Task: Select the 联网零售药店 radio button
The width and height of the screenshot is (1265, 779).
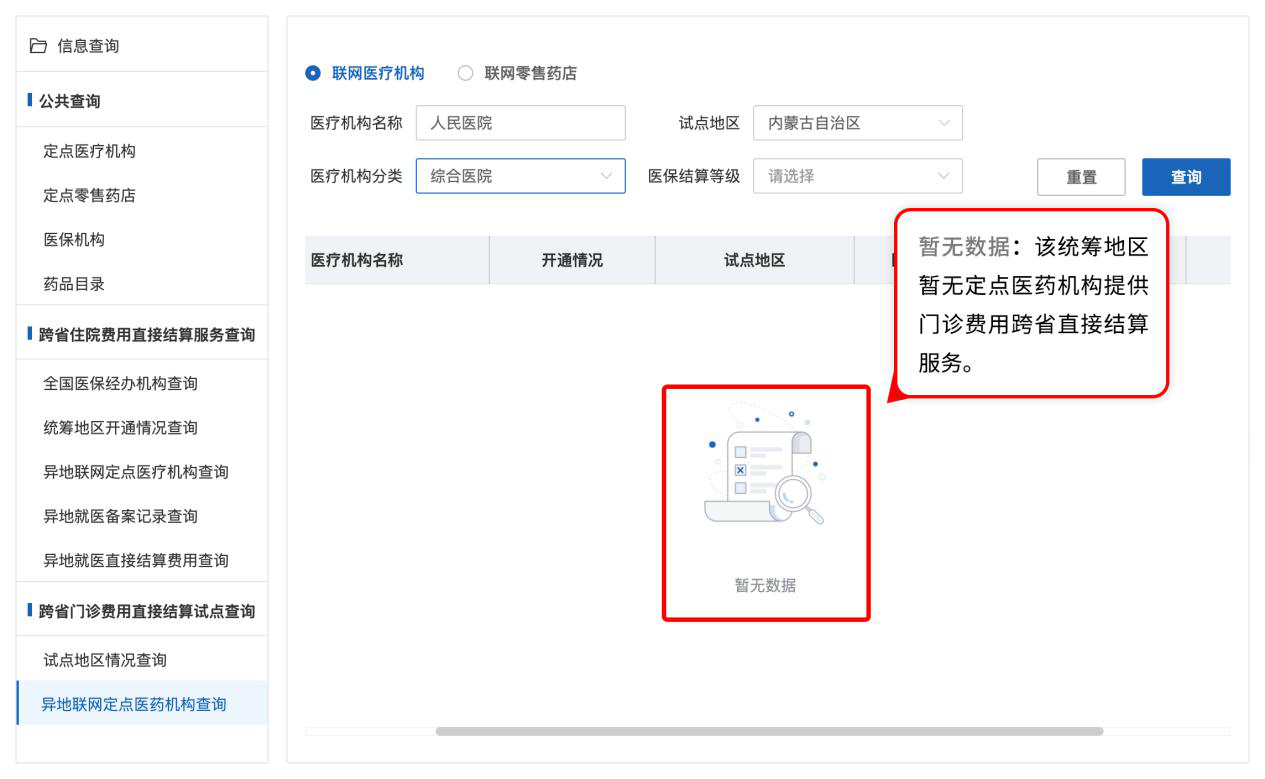Action: pos(465,73)
